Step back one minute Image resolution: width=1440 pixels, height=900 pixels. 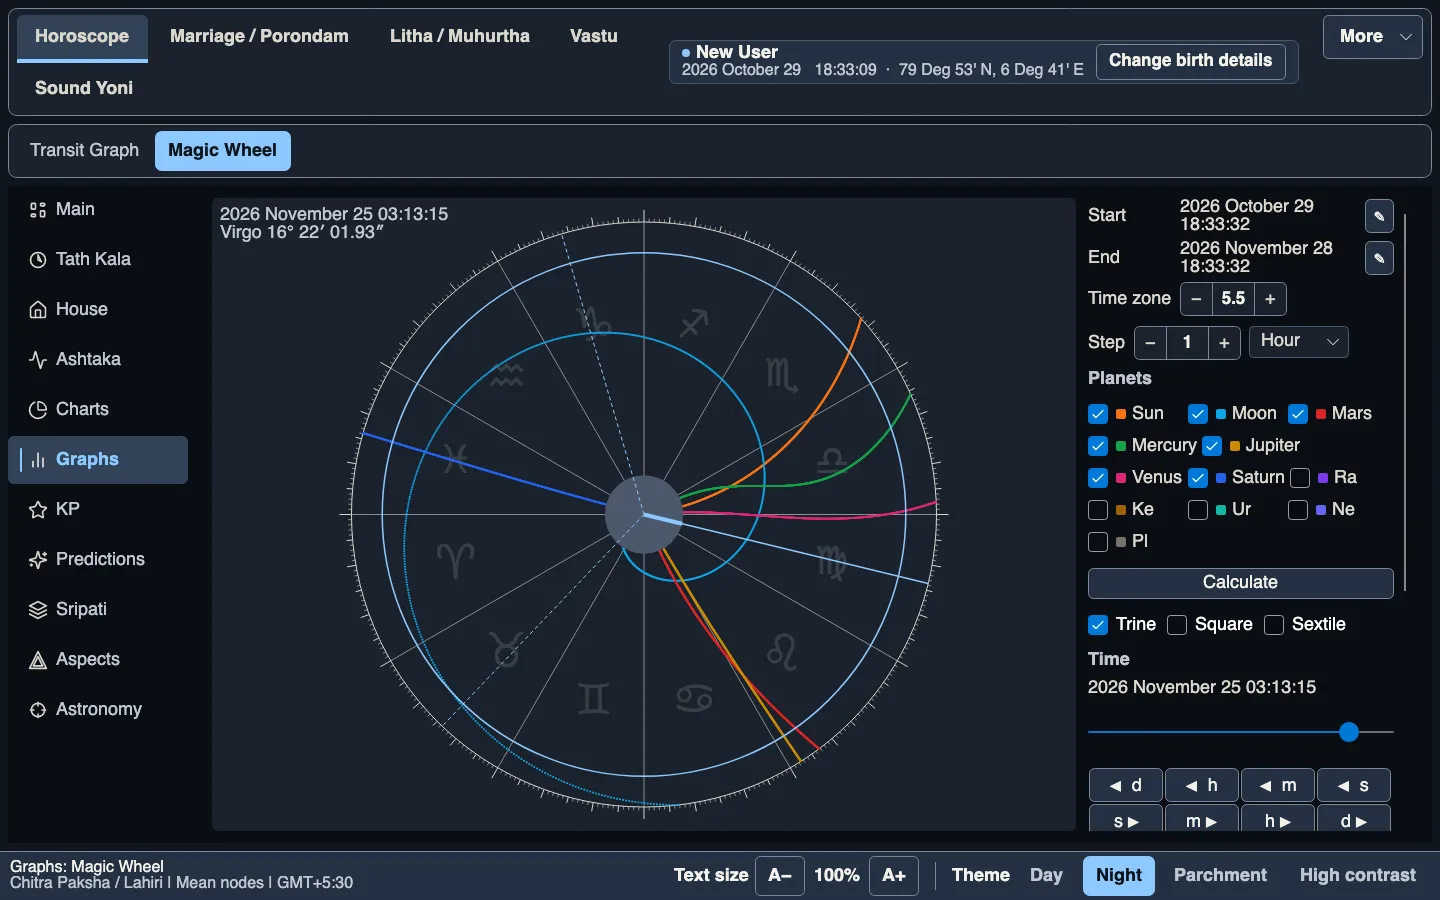click(1278, 786)
